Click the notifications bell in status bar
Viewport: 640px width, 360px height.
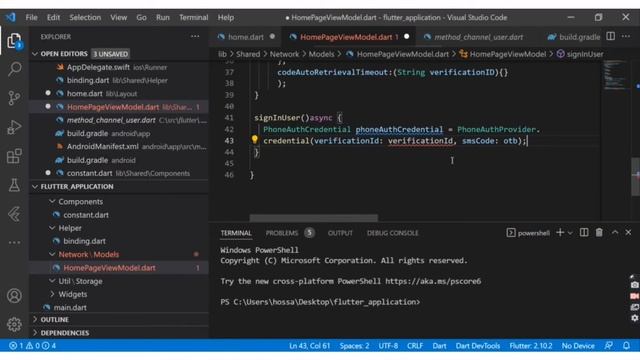coord(626,346)
